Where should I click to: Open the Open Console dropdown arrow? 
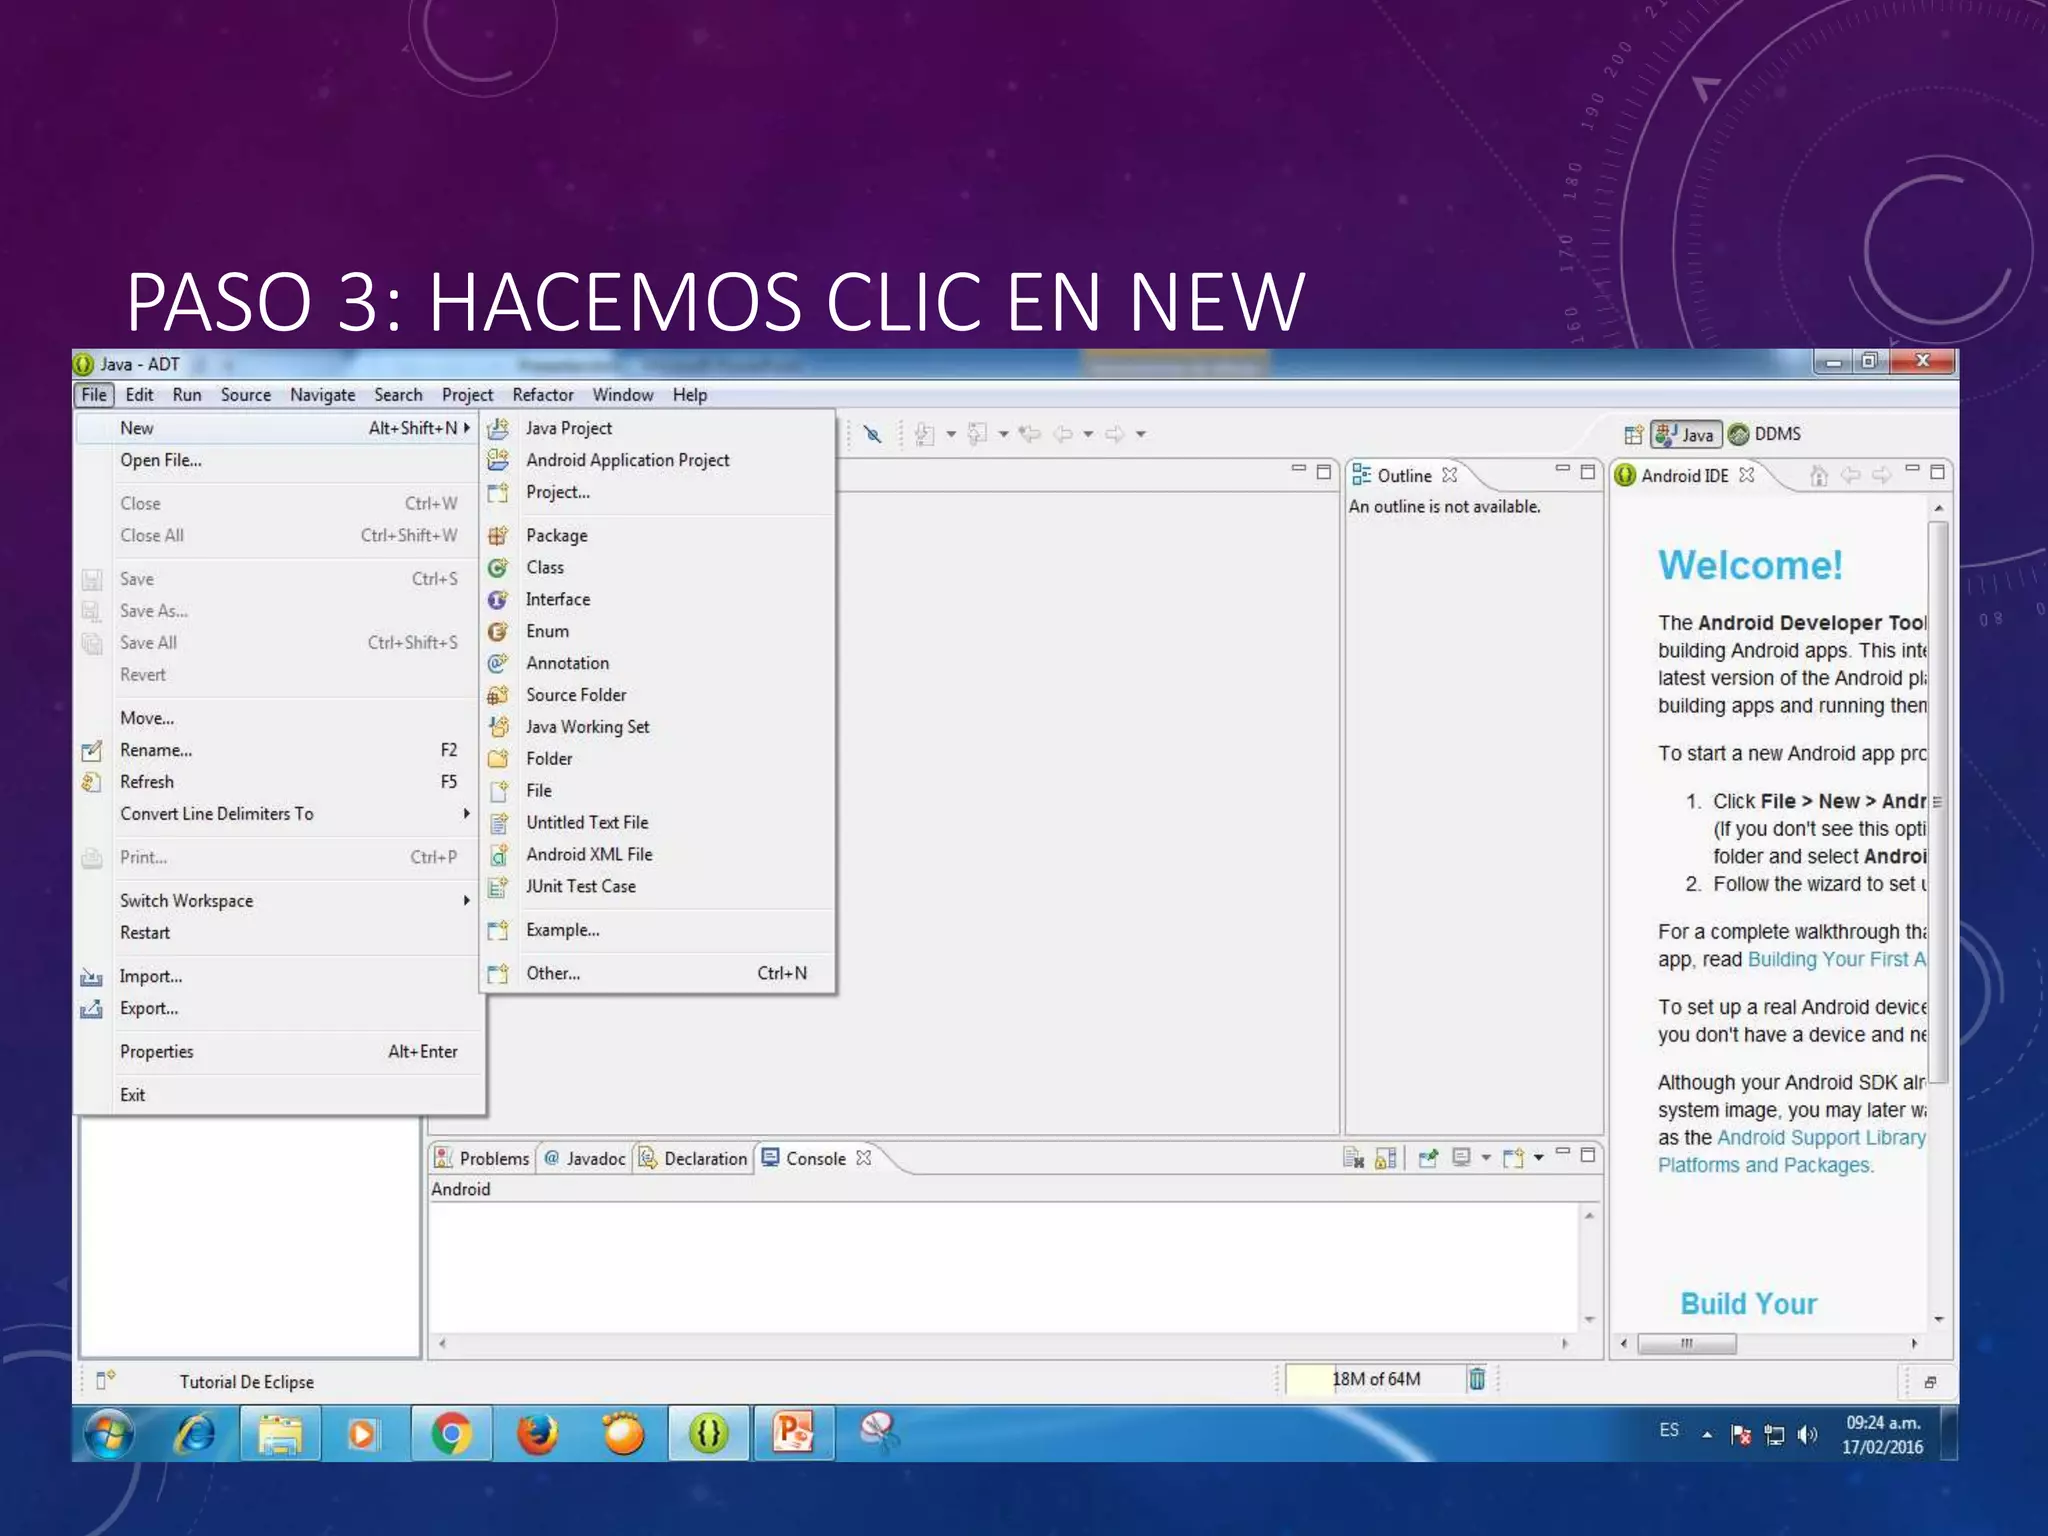(1538, 1158)
